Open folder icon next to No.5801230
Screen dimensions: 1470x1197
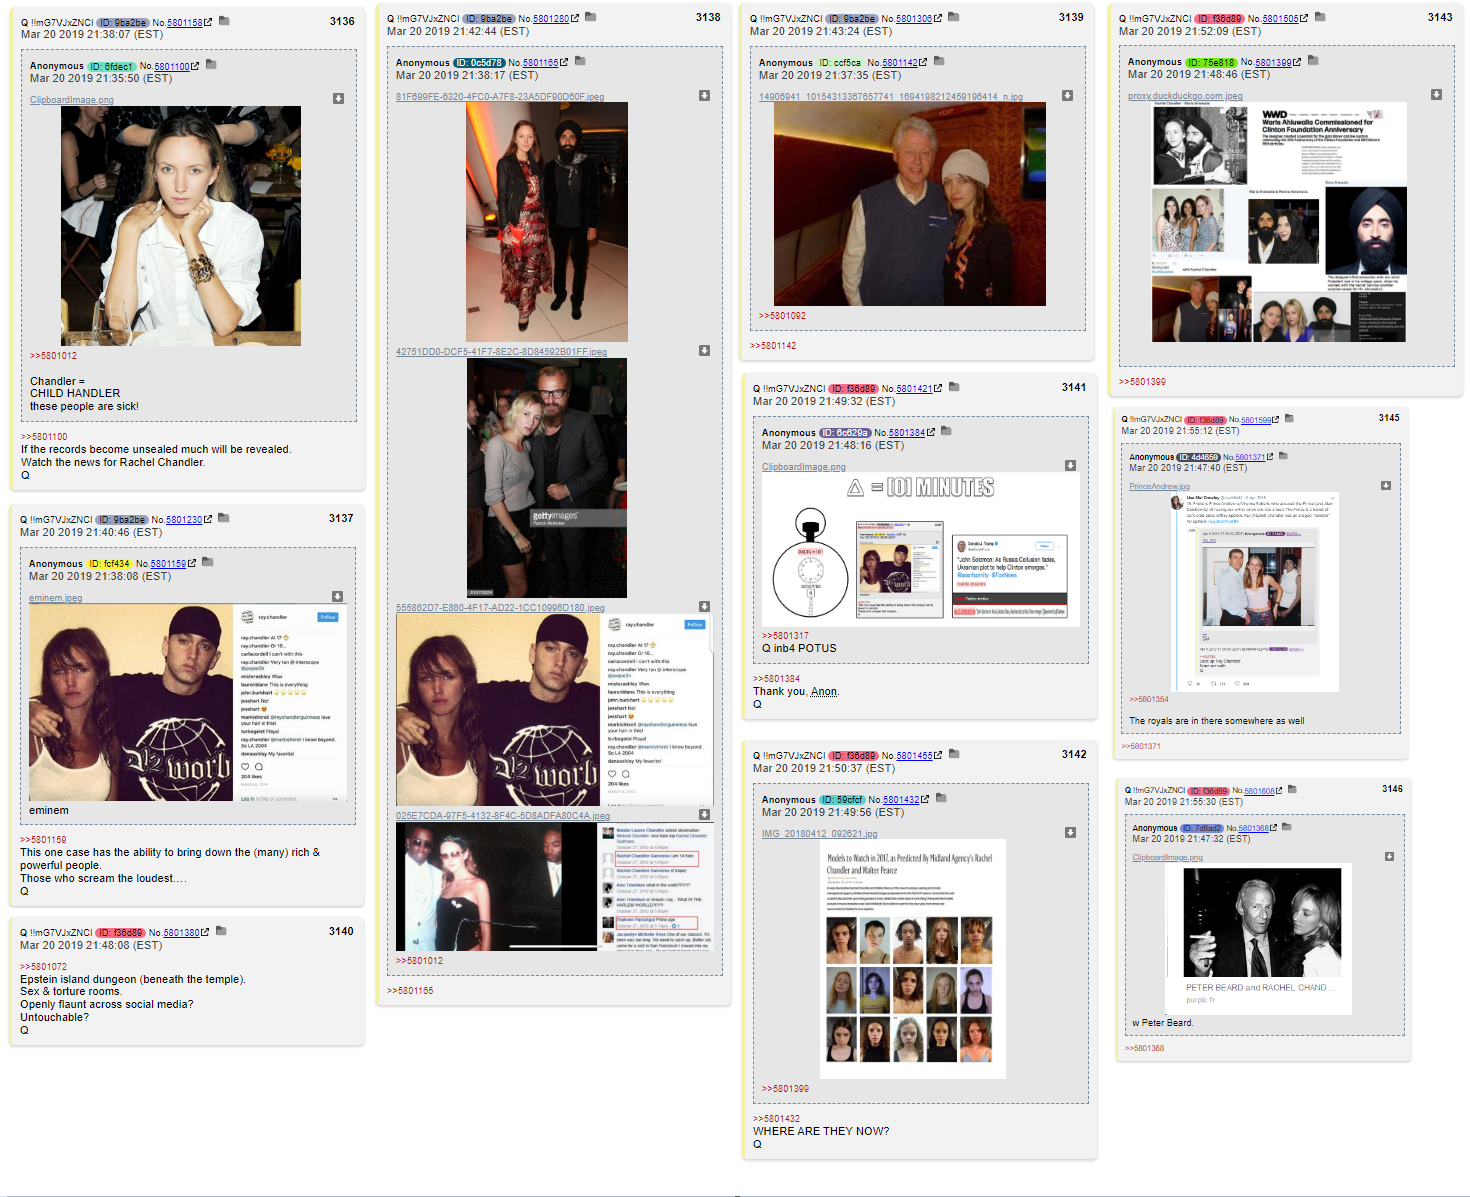pyautogui.click(x=224, y=518)
